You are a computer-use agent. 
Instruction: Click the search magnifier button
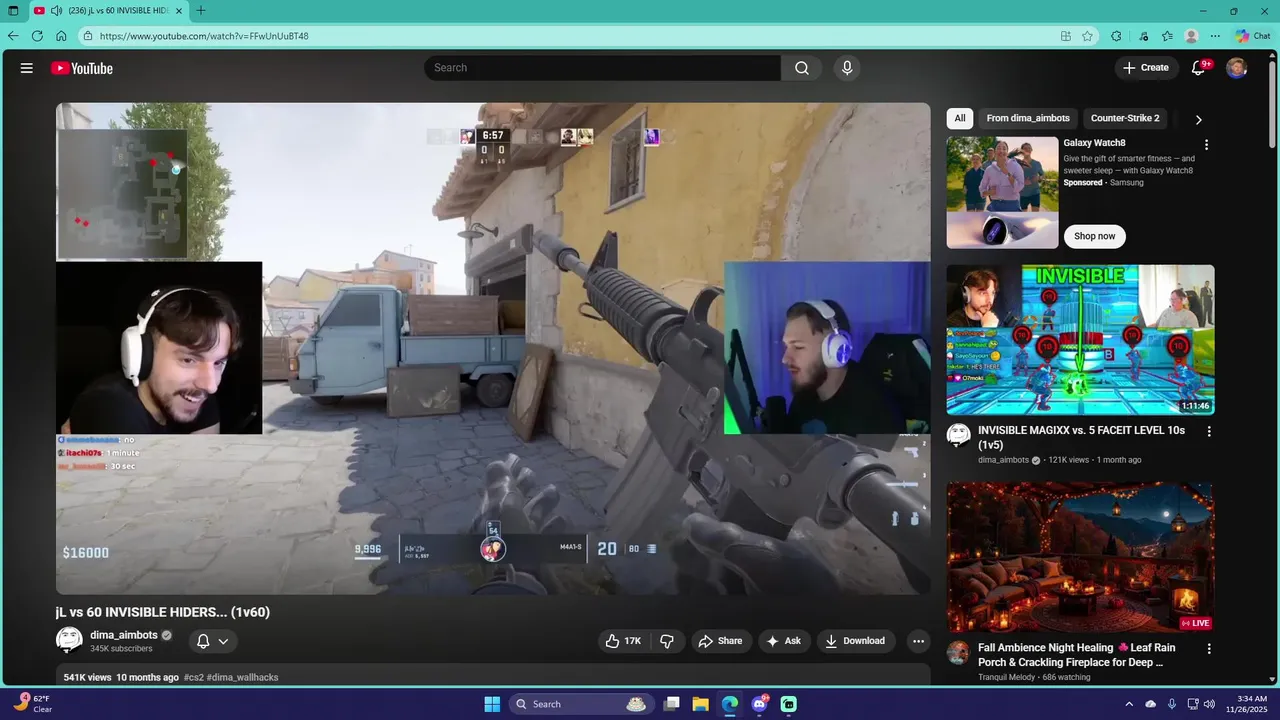(x=802, y=68)
